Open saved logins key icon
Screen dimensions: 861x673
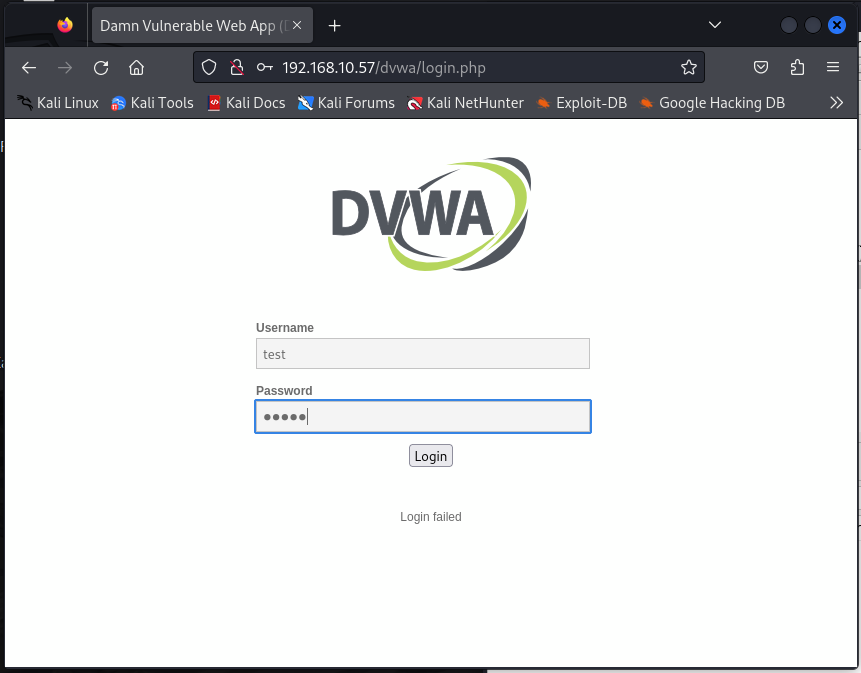coord(265,68)
